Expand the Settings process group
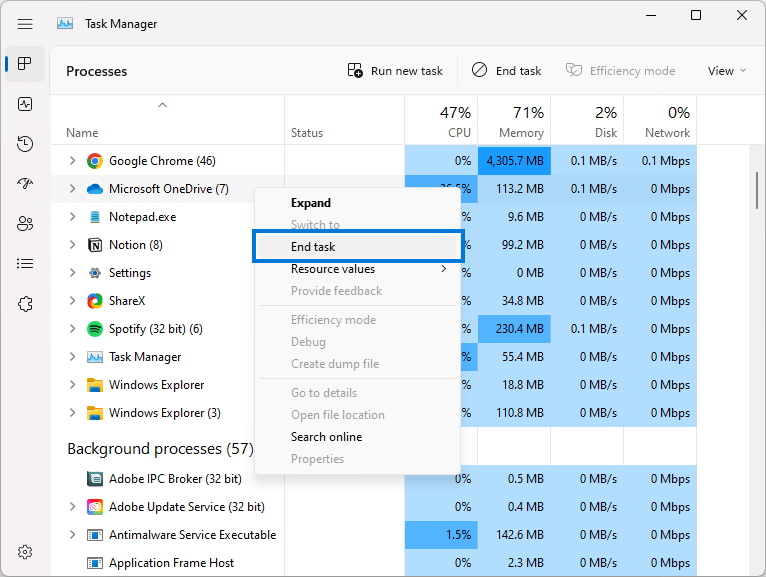Viewport: 766px width, 577px height. click(x=72, y=273)
